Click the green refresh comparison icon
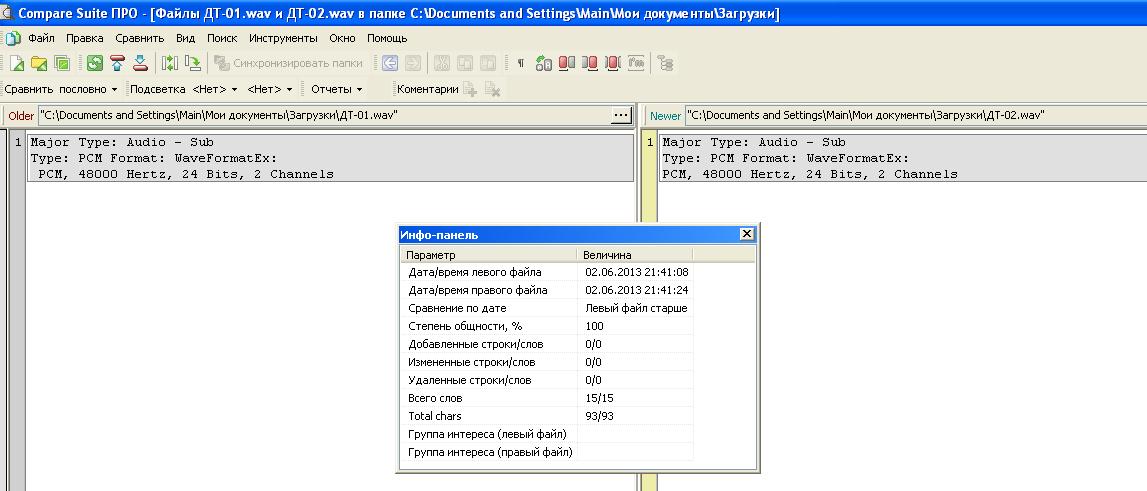The height and width of the screenshot is (491, 1147). click(x=95, y=63)
